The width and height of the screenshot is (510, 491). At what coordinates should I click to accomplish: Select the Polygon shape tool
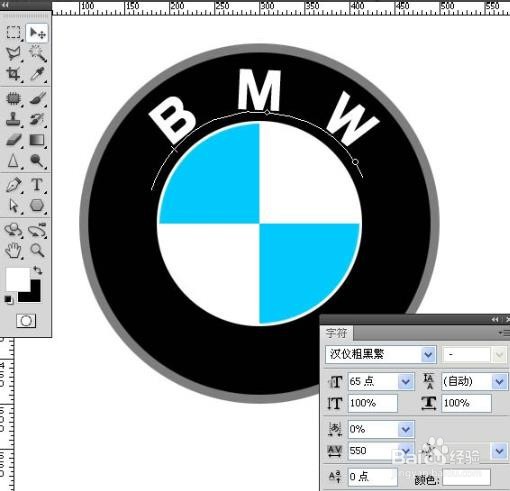pyautogui.click(x=37, y=205)
